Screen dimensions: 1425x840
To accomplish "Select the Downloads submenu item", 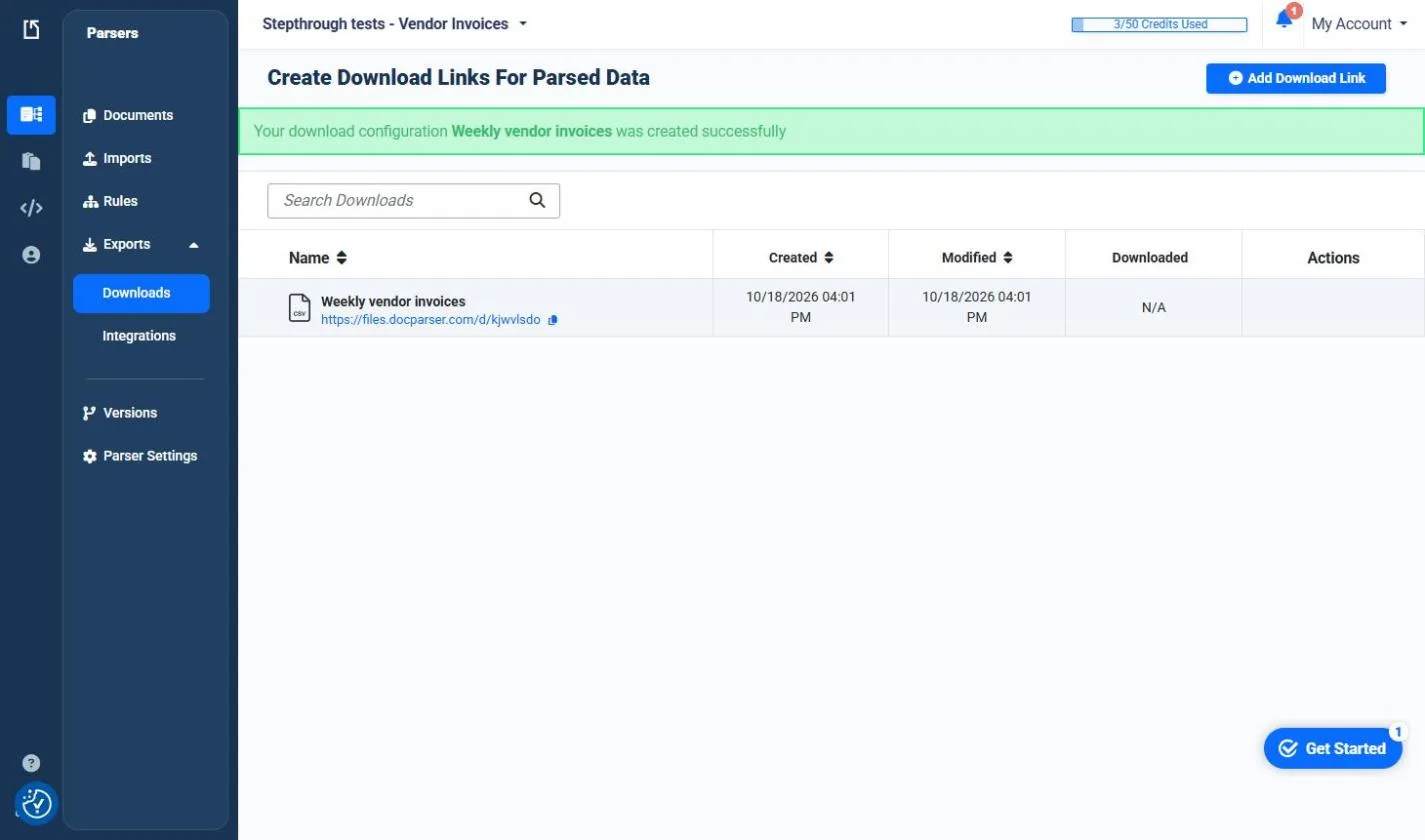I will 141,293.
